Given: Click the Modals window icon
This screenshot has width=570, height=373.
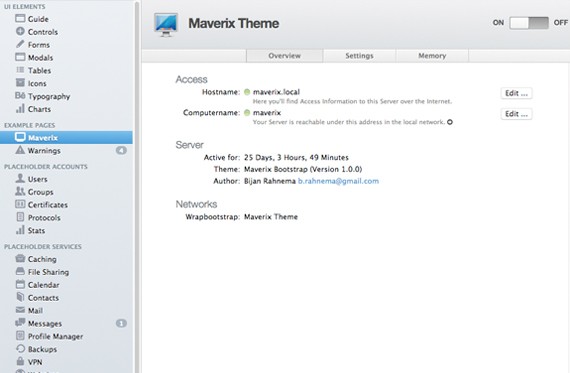Looking at the screenshot, I should tap(20, 57).
